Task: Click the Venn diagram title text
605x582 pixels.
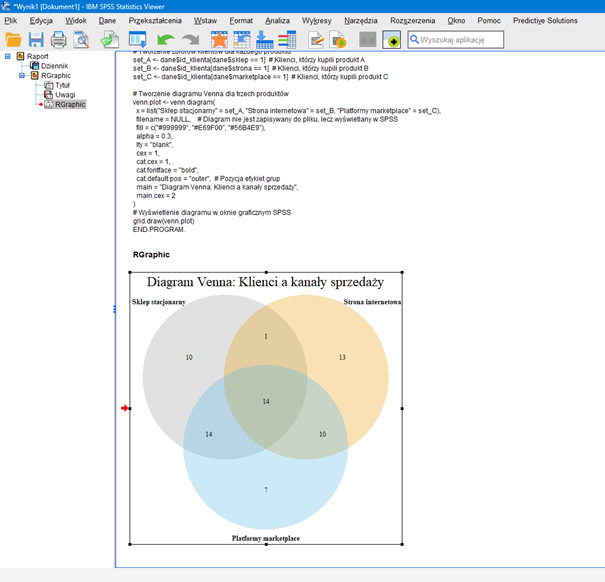Action: point(265,282)
